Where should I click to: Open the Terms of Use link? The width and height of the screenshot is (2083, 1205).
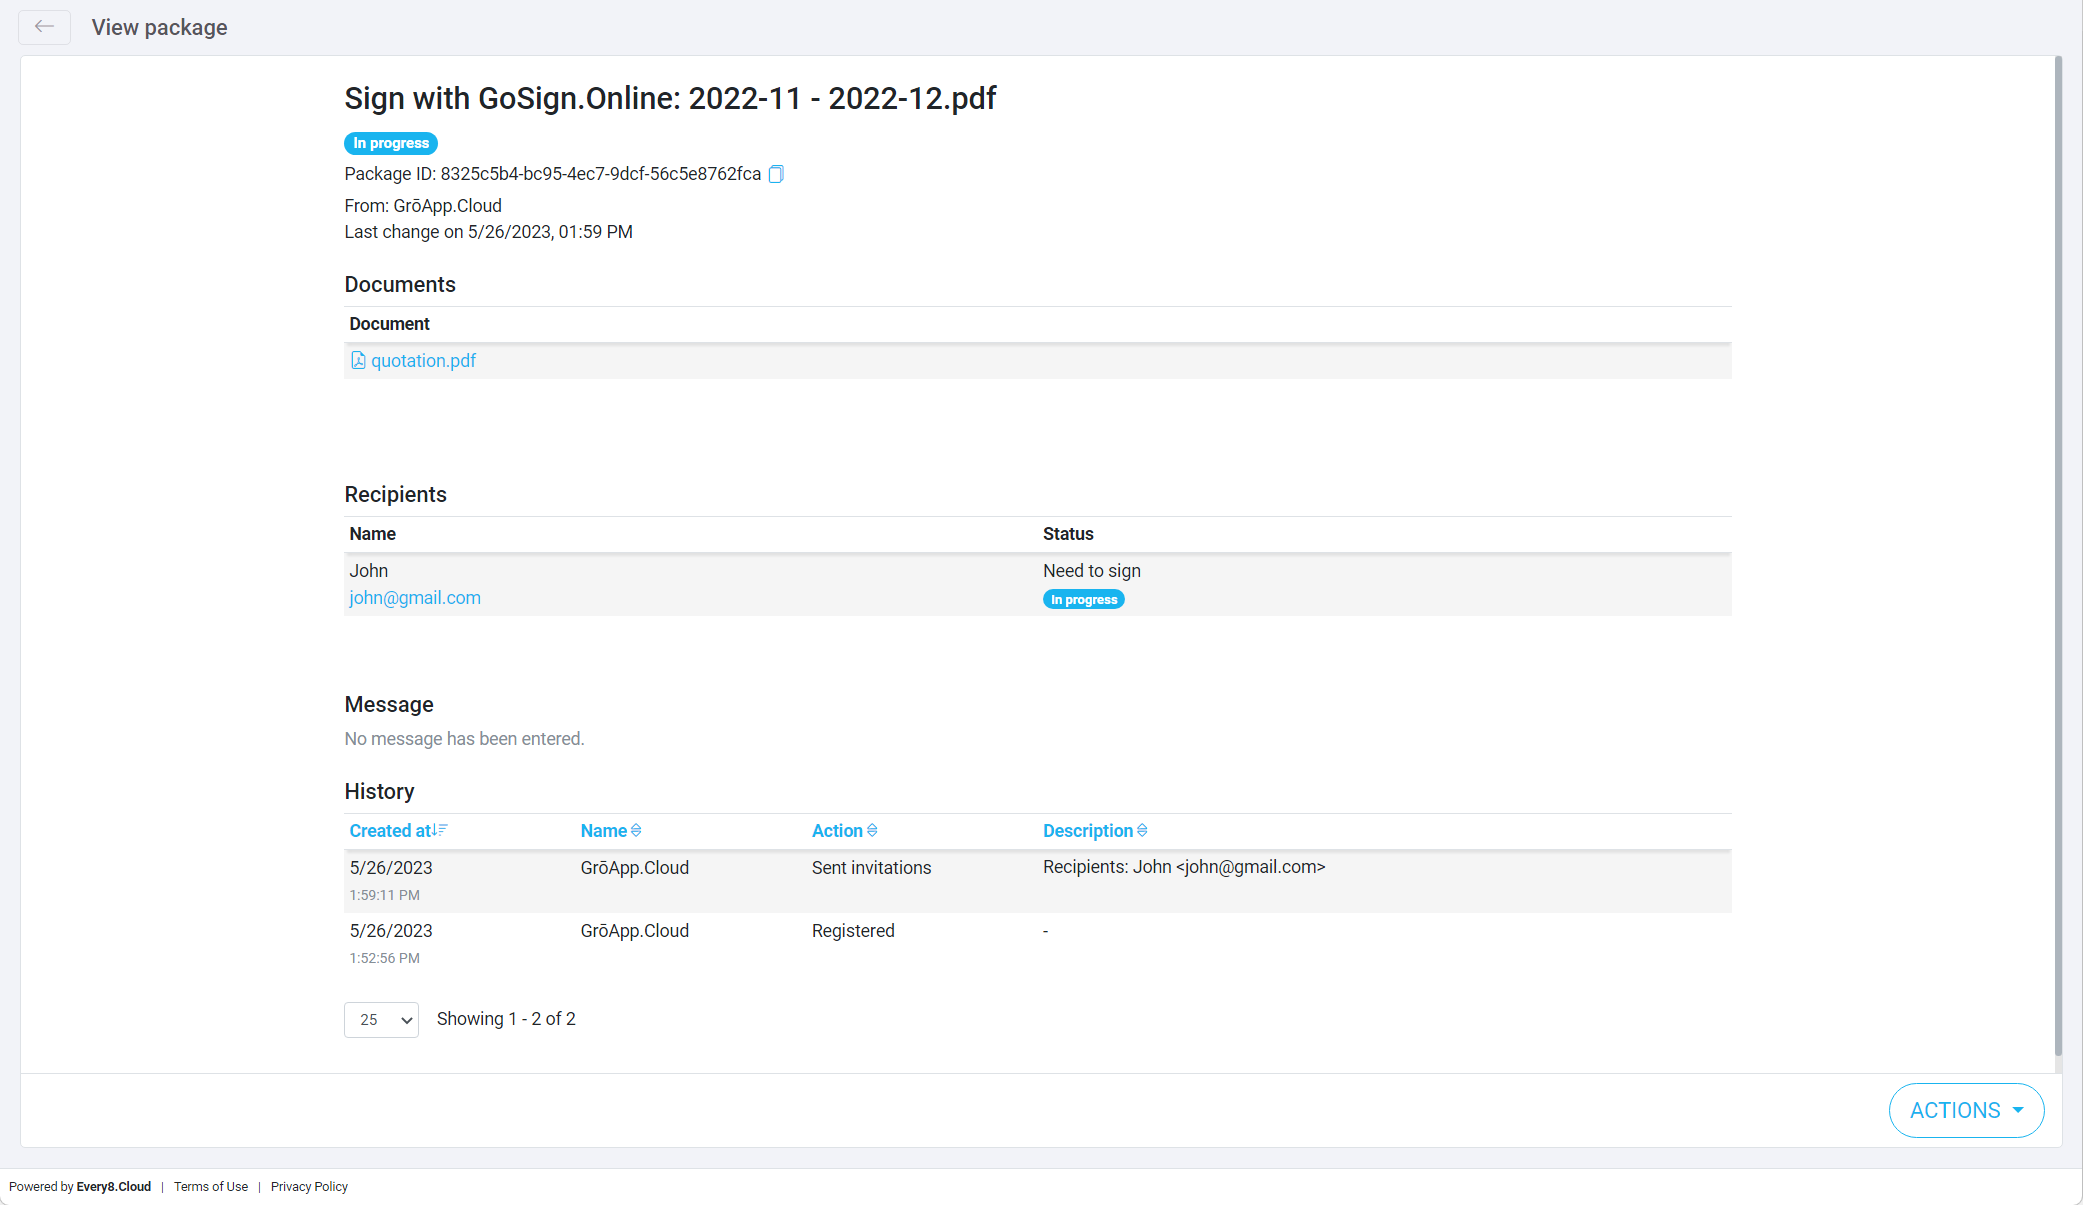click(x=211, y=1187)
